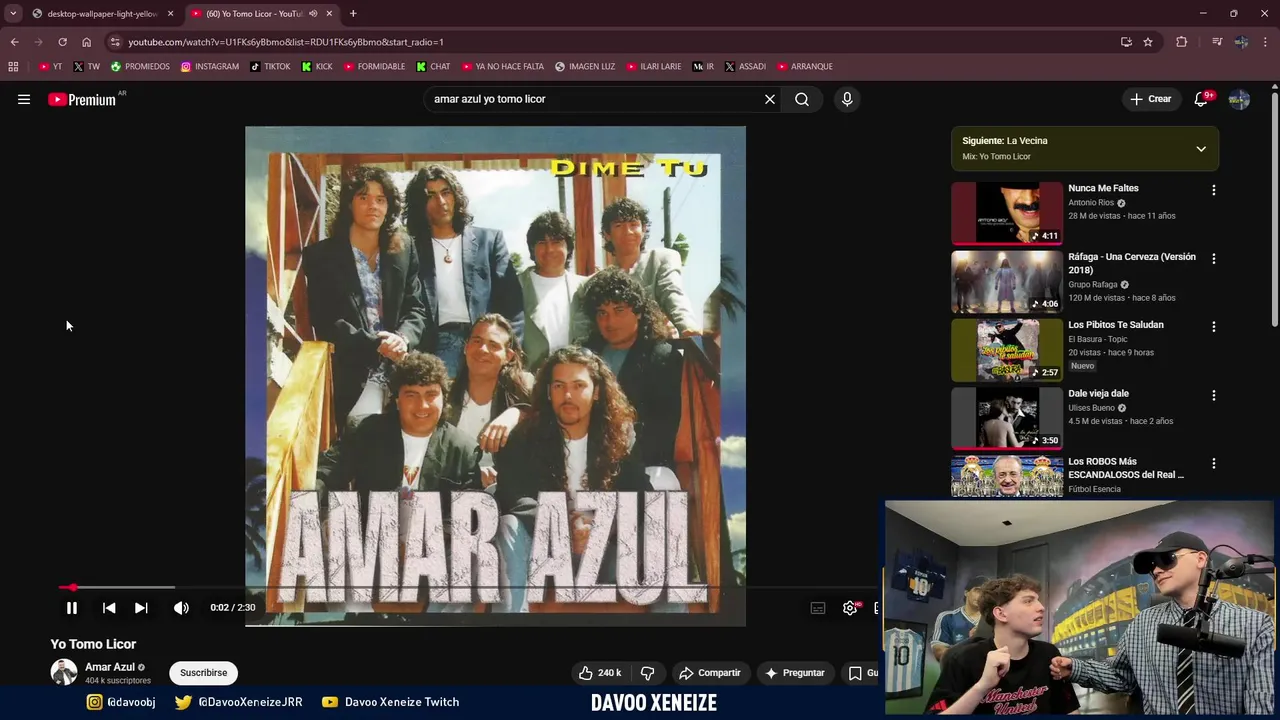Toggle subtitles on the video player
The image size is (1280, 720).
[818, 608]
